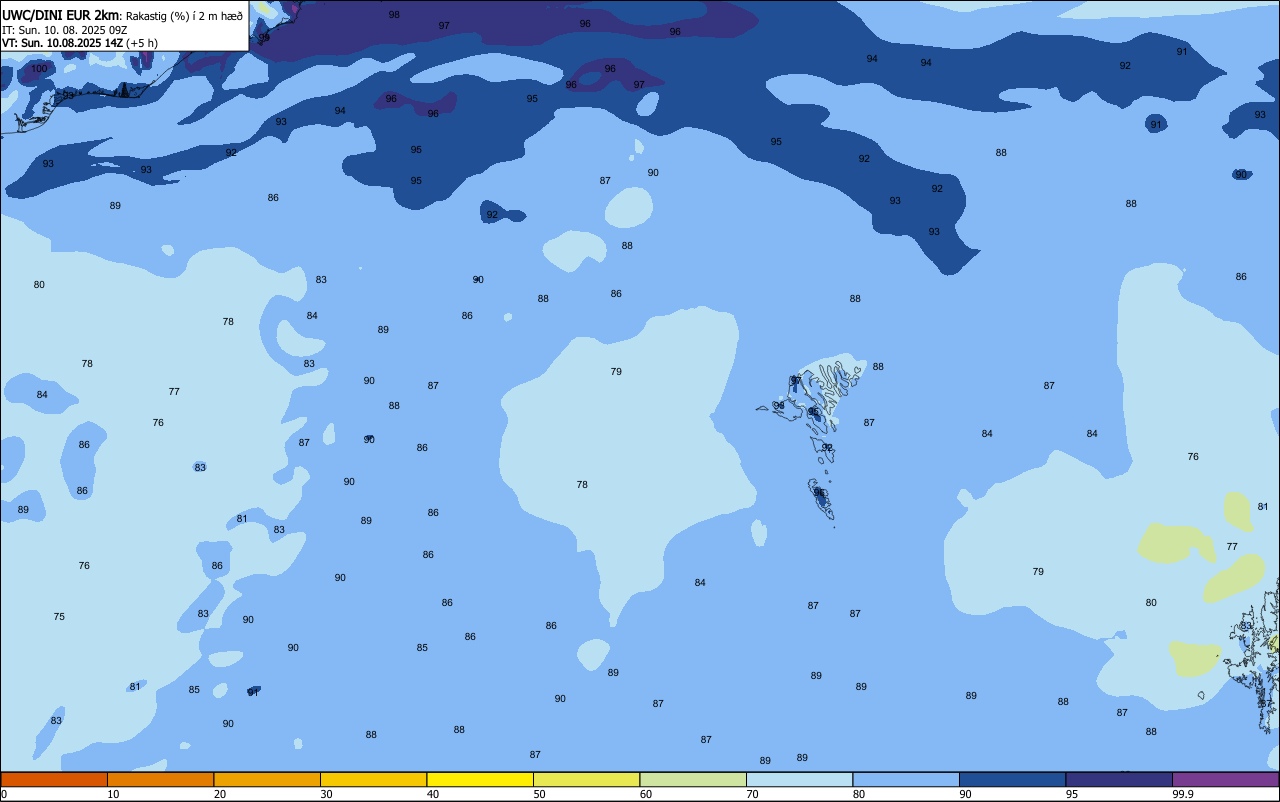Click the 70–80 pale blue legend swatch
Image resolution: width=1280 pixels, height=802 pixels.
pyautogui.click(x=799, y=779)
